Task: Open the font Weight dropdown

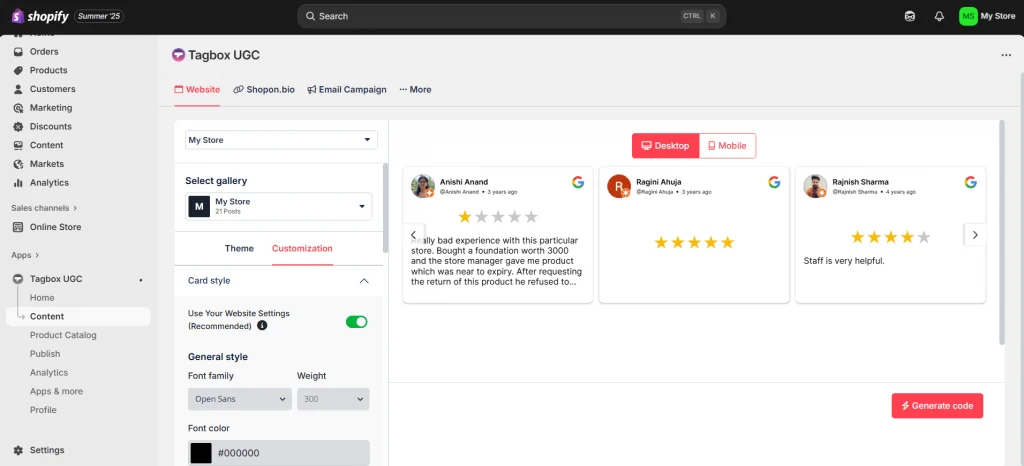Action: point(333,399)
